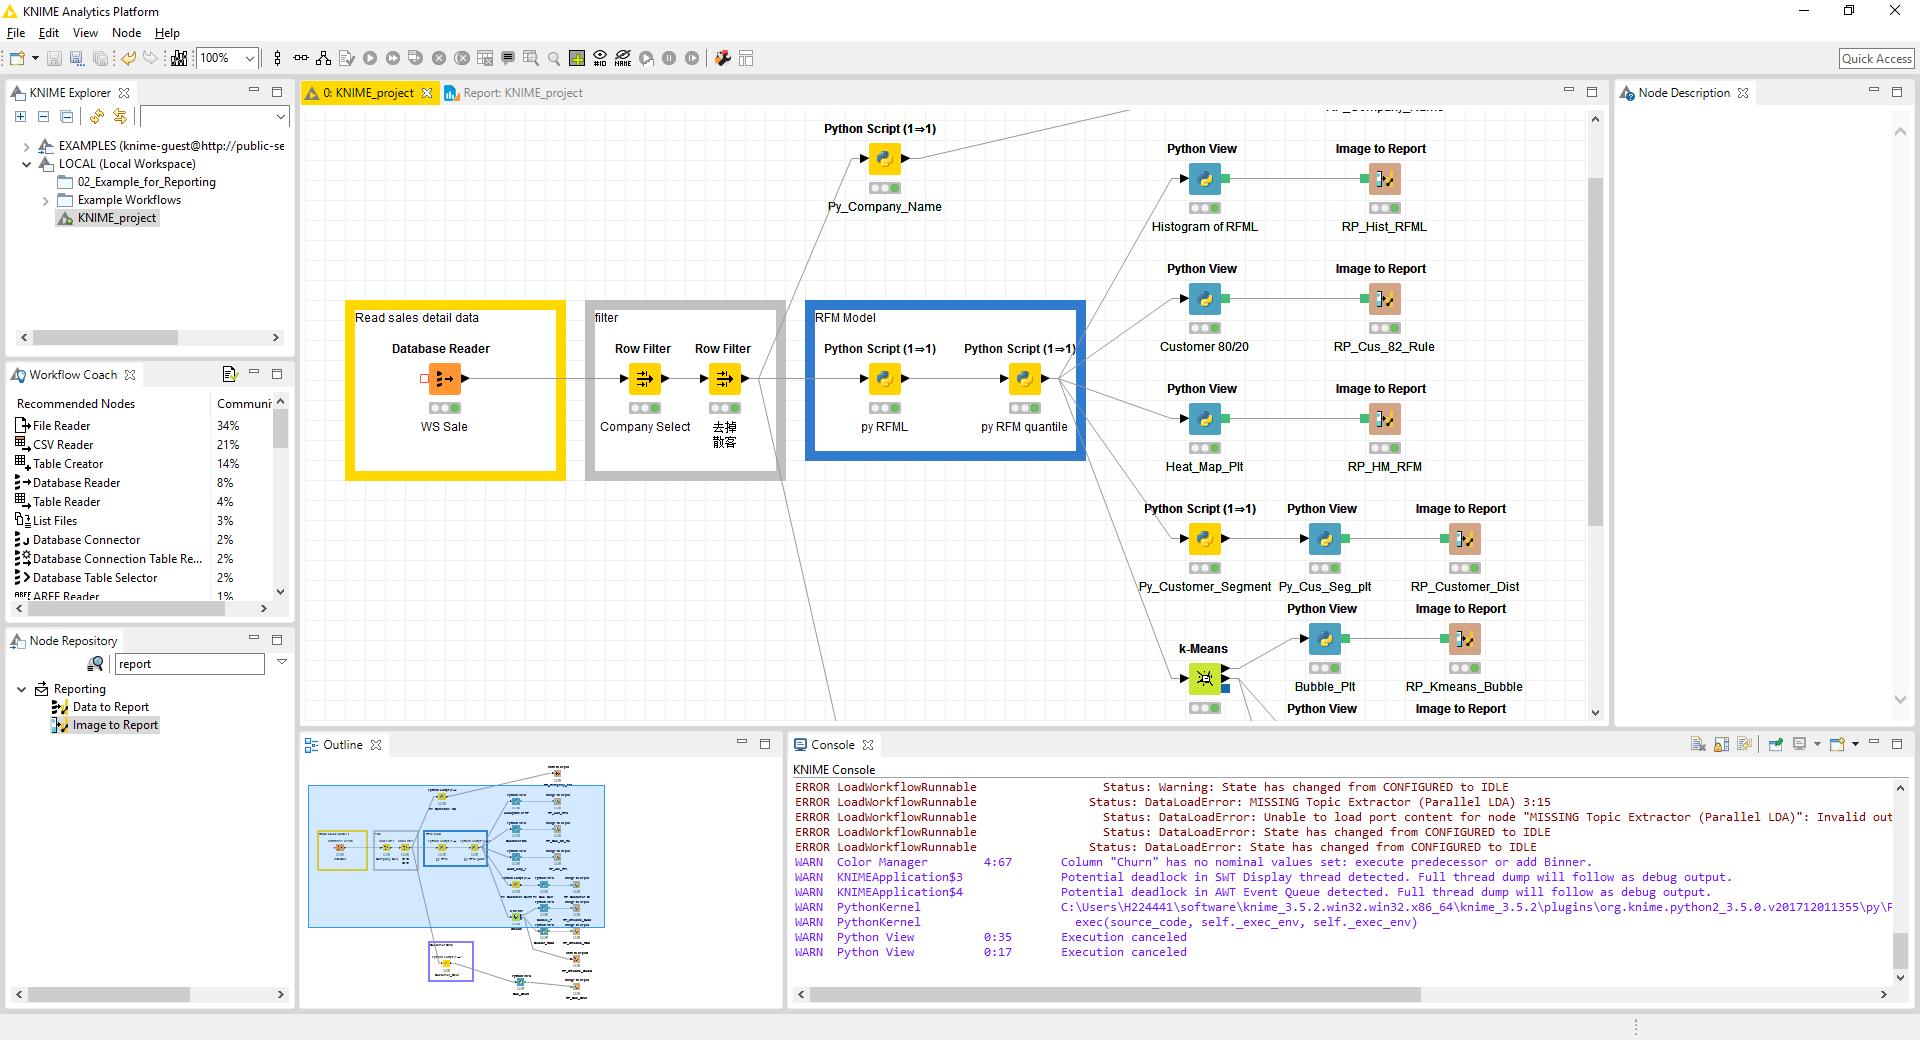Open the zoom level dropdown showing 100%

tap(250, 58)
